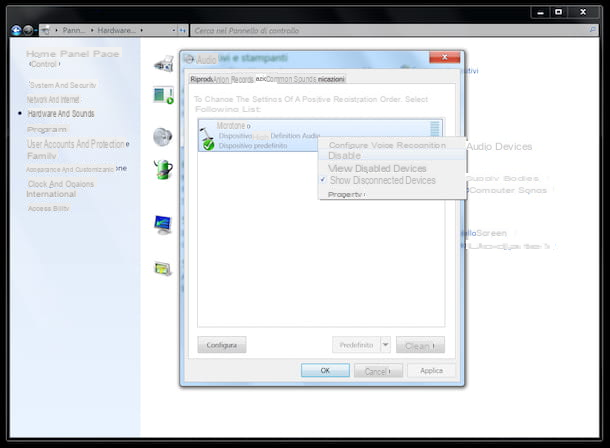Switch to the Common Sounds tab
The height and width of the screenshot is (448, 610).
click(x=291, y=79)
